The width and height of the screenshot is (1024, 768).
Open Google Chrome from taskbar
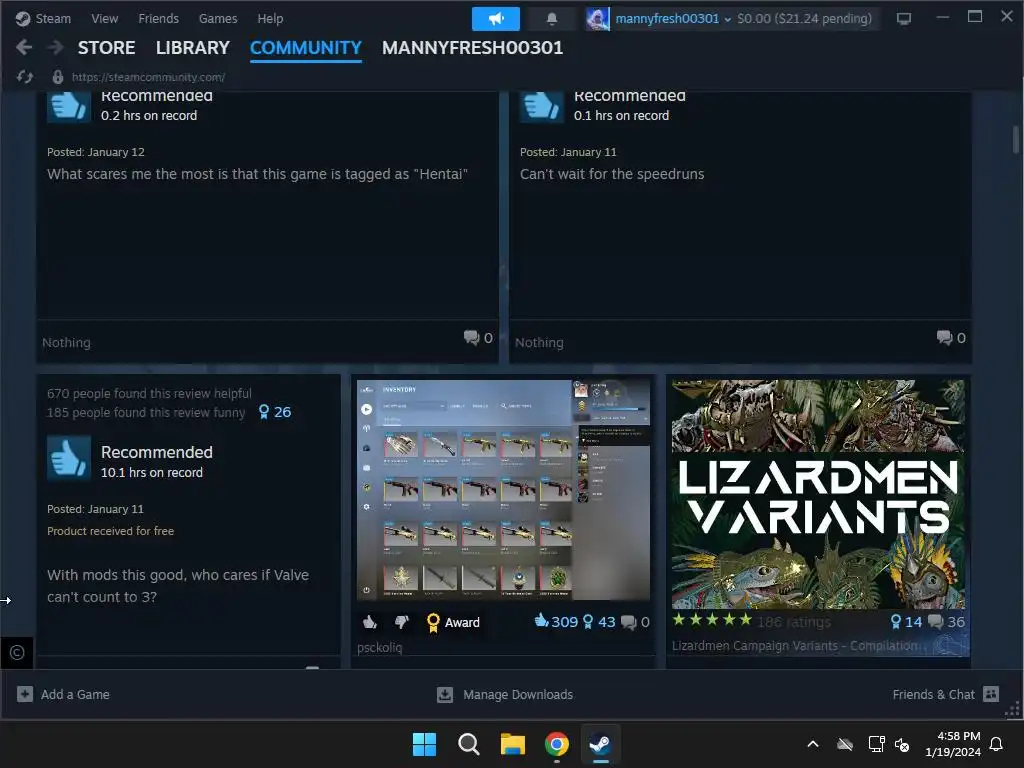pyautogui.click(x=556, y=744)
